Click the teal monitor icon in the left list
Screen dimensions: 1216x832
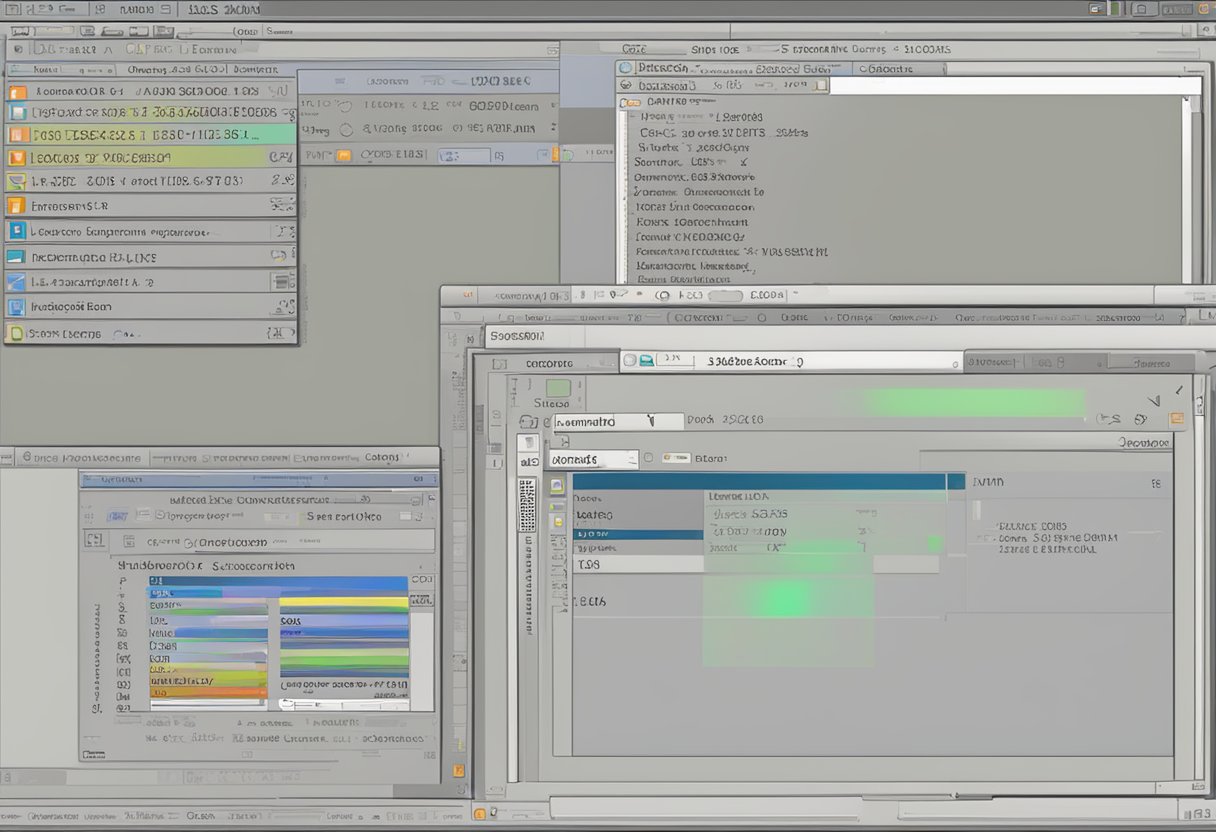(x=15, y=257)
